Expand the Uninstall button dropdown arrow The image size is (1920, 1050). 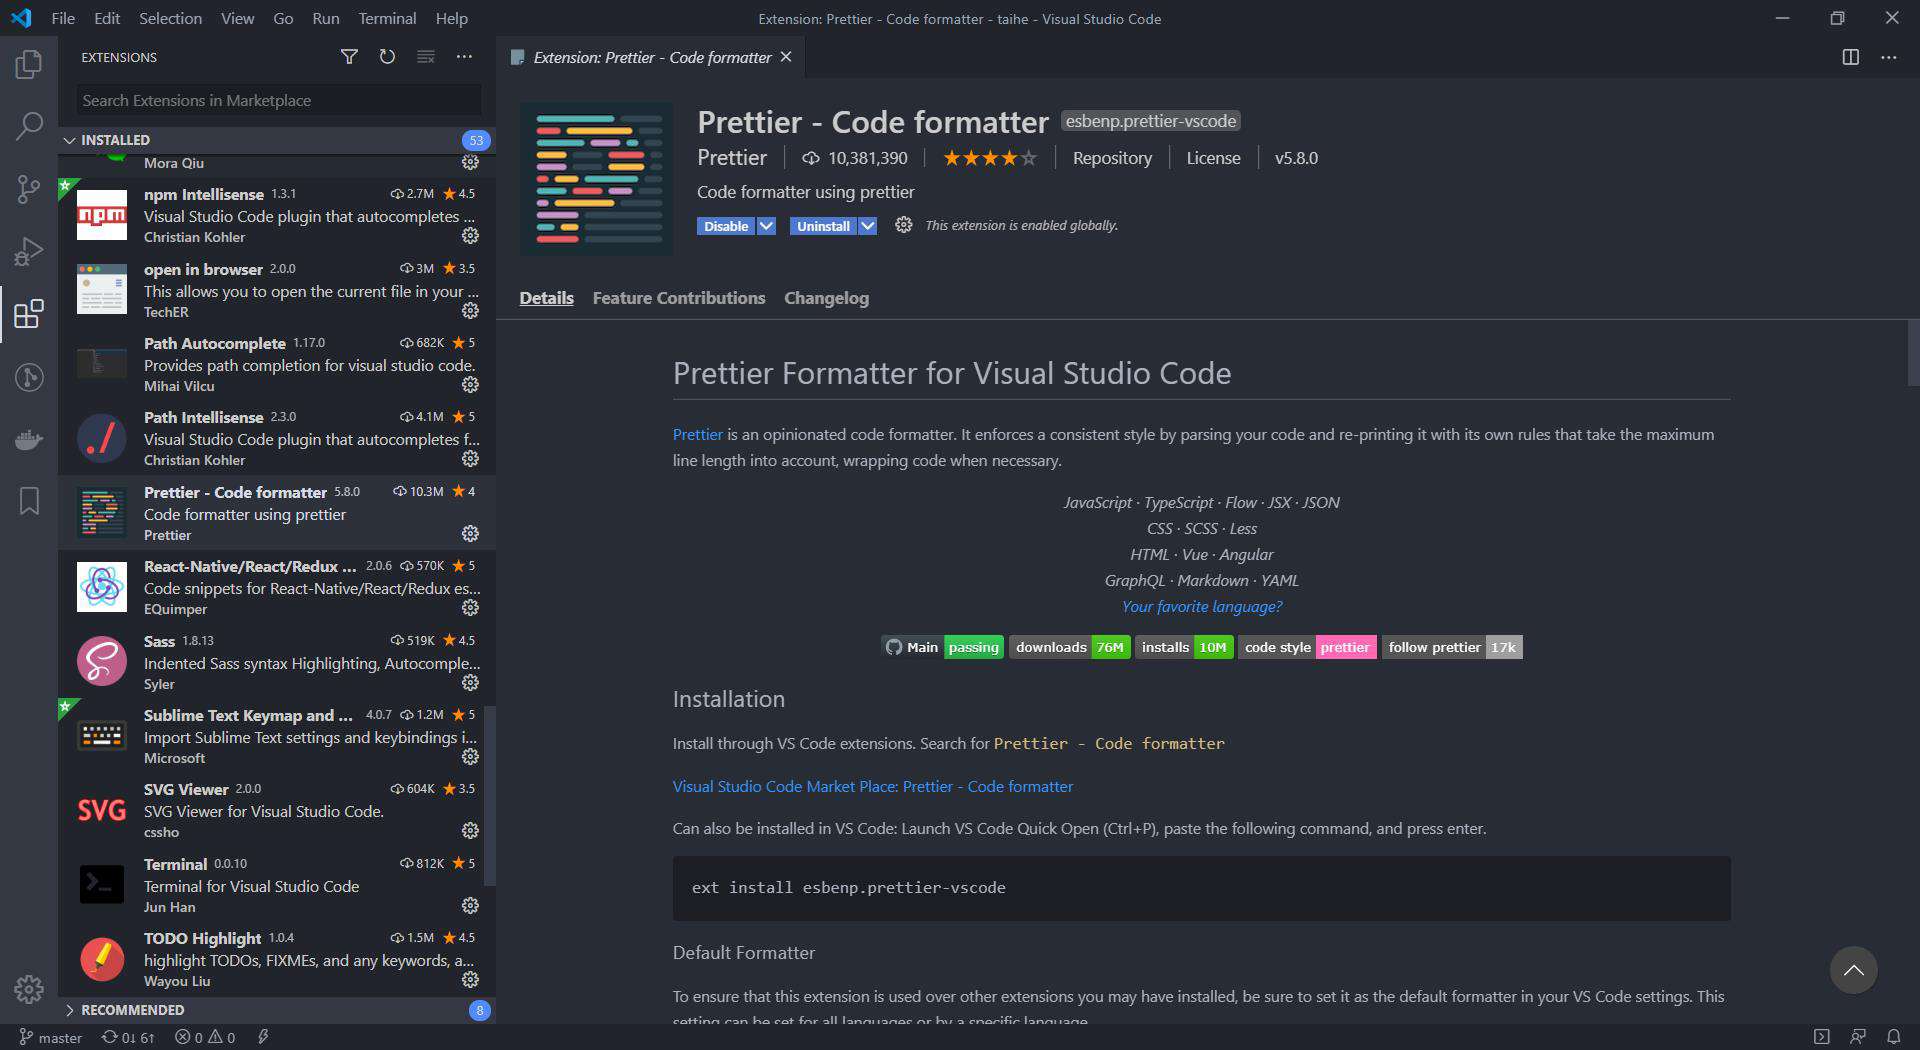(868, 226)
